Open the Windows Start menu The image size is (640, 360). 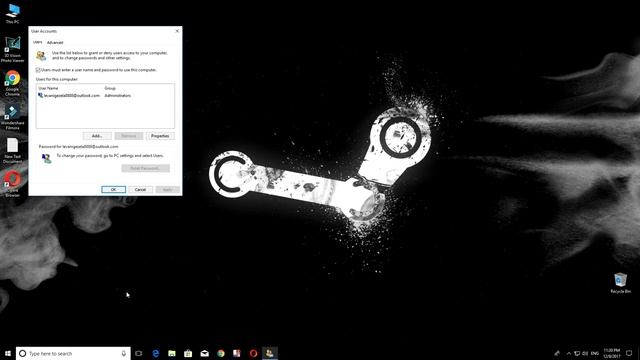[x=8, y=353]
